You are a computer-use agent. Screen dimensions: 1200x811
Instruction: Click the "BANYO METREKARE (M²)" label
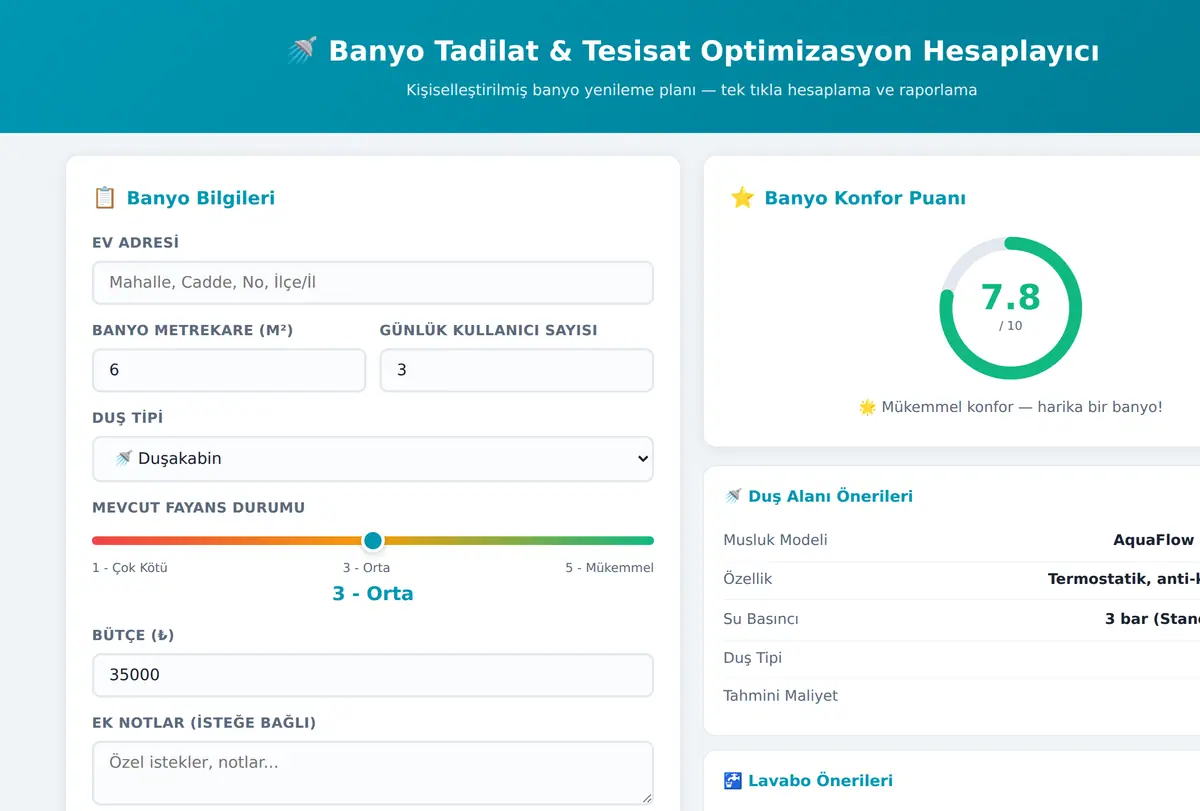193,330
